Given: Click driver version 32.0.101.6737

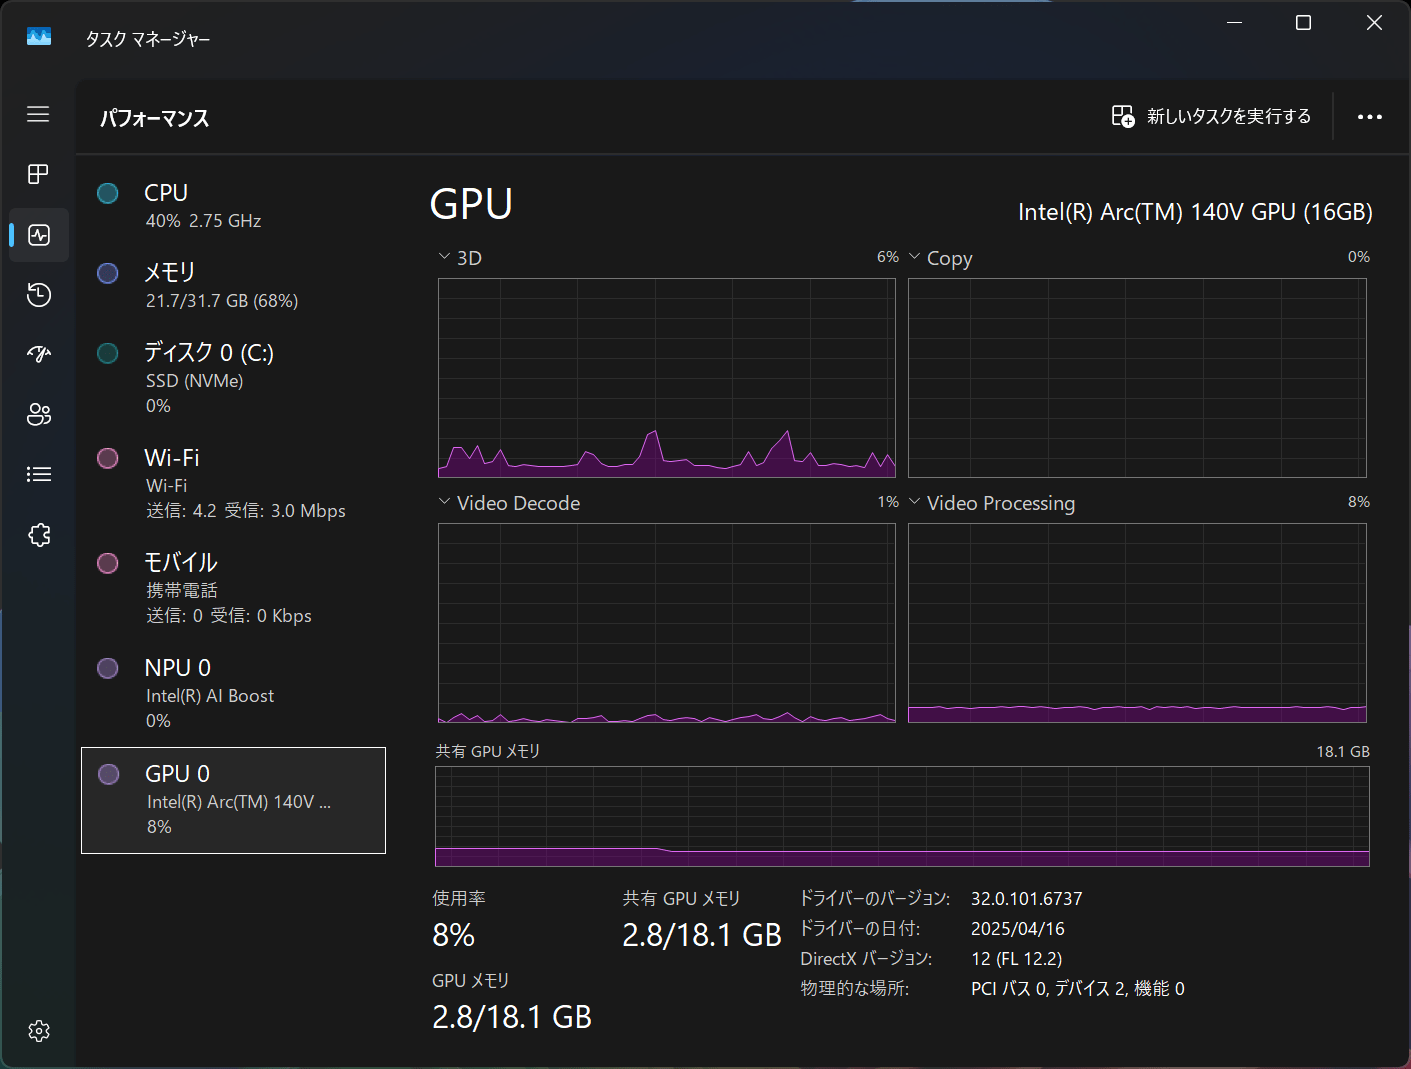Looking at the screenshot, I should click(1027, 899).
